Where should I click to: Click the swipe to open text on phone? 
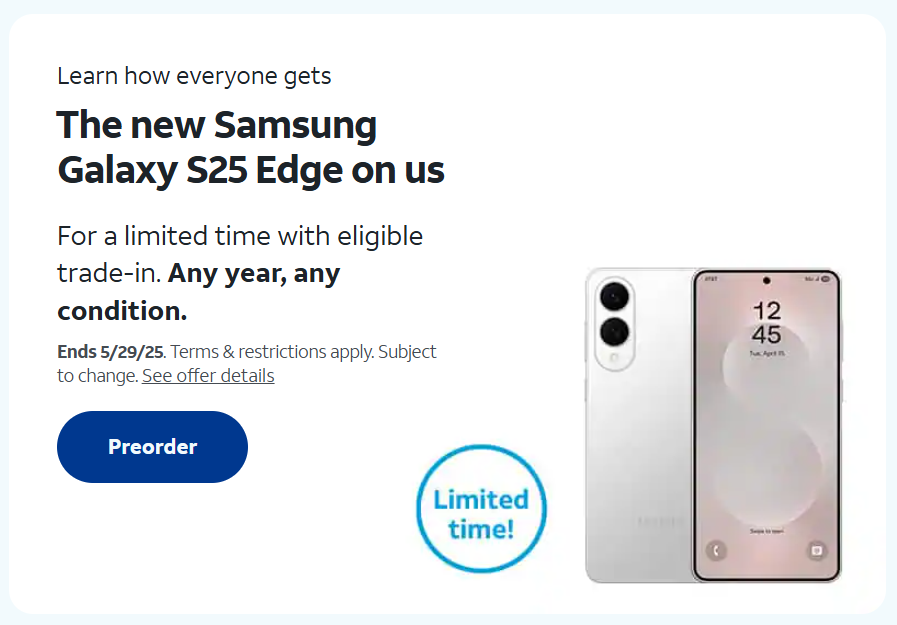767,531
